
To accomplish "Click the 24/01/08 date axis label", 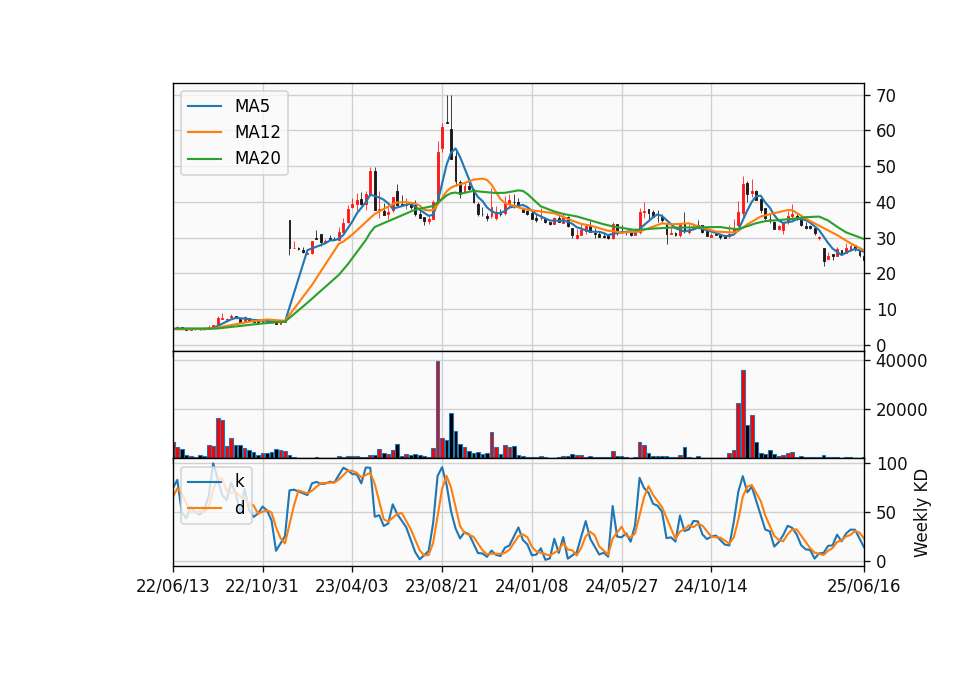I will (x=531, y=586).
